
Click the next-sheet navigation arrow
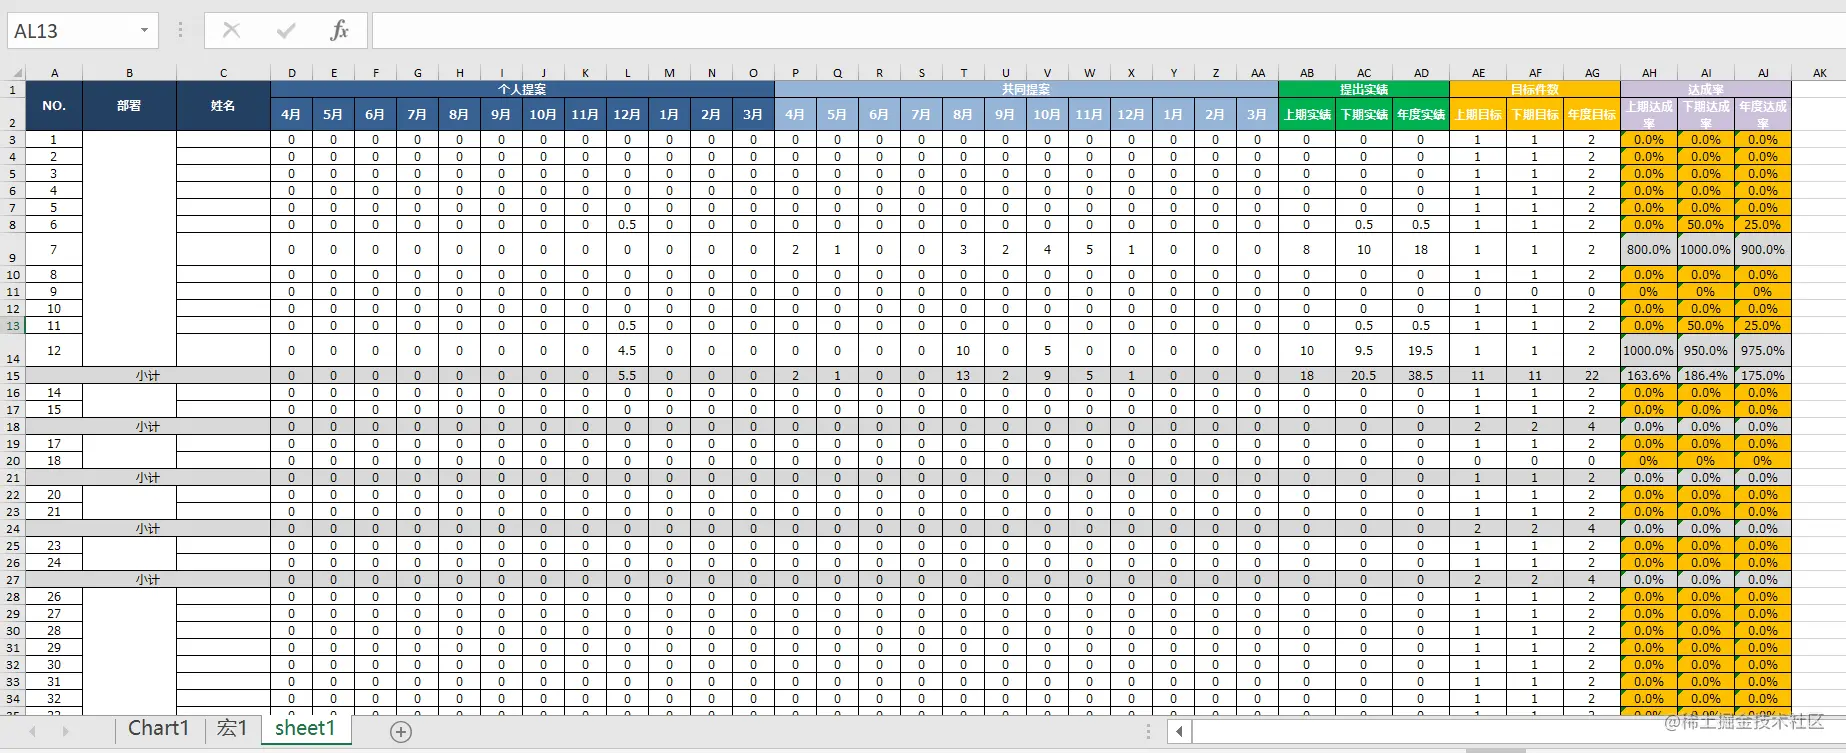(x=66, y=732)
